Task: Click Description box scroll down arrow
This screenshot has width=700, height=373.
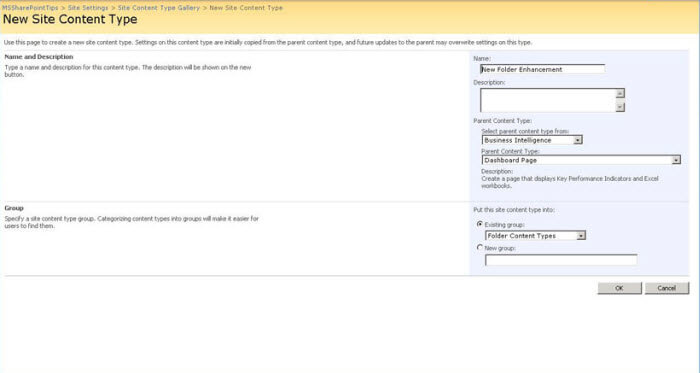Action: [620, 107]
